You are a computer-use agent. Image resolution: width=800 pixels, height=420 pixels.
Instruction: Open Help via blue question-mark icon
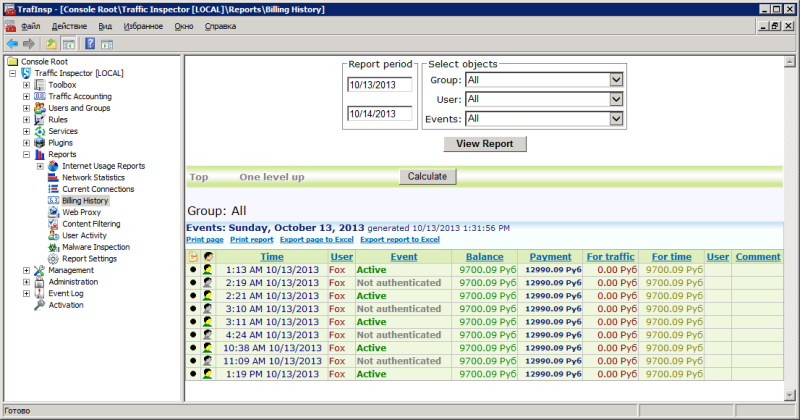pyautogui.click(x=90, y=44)
